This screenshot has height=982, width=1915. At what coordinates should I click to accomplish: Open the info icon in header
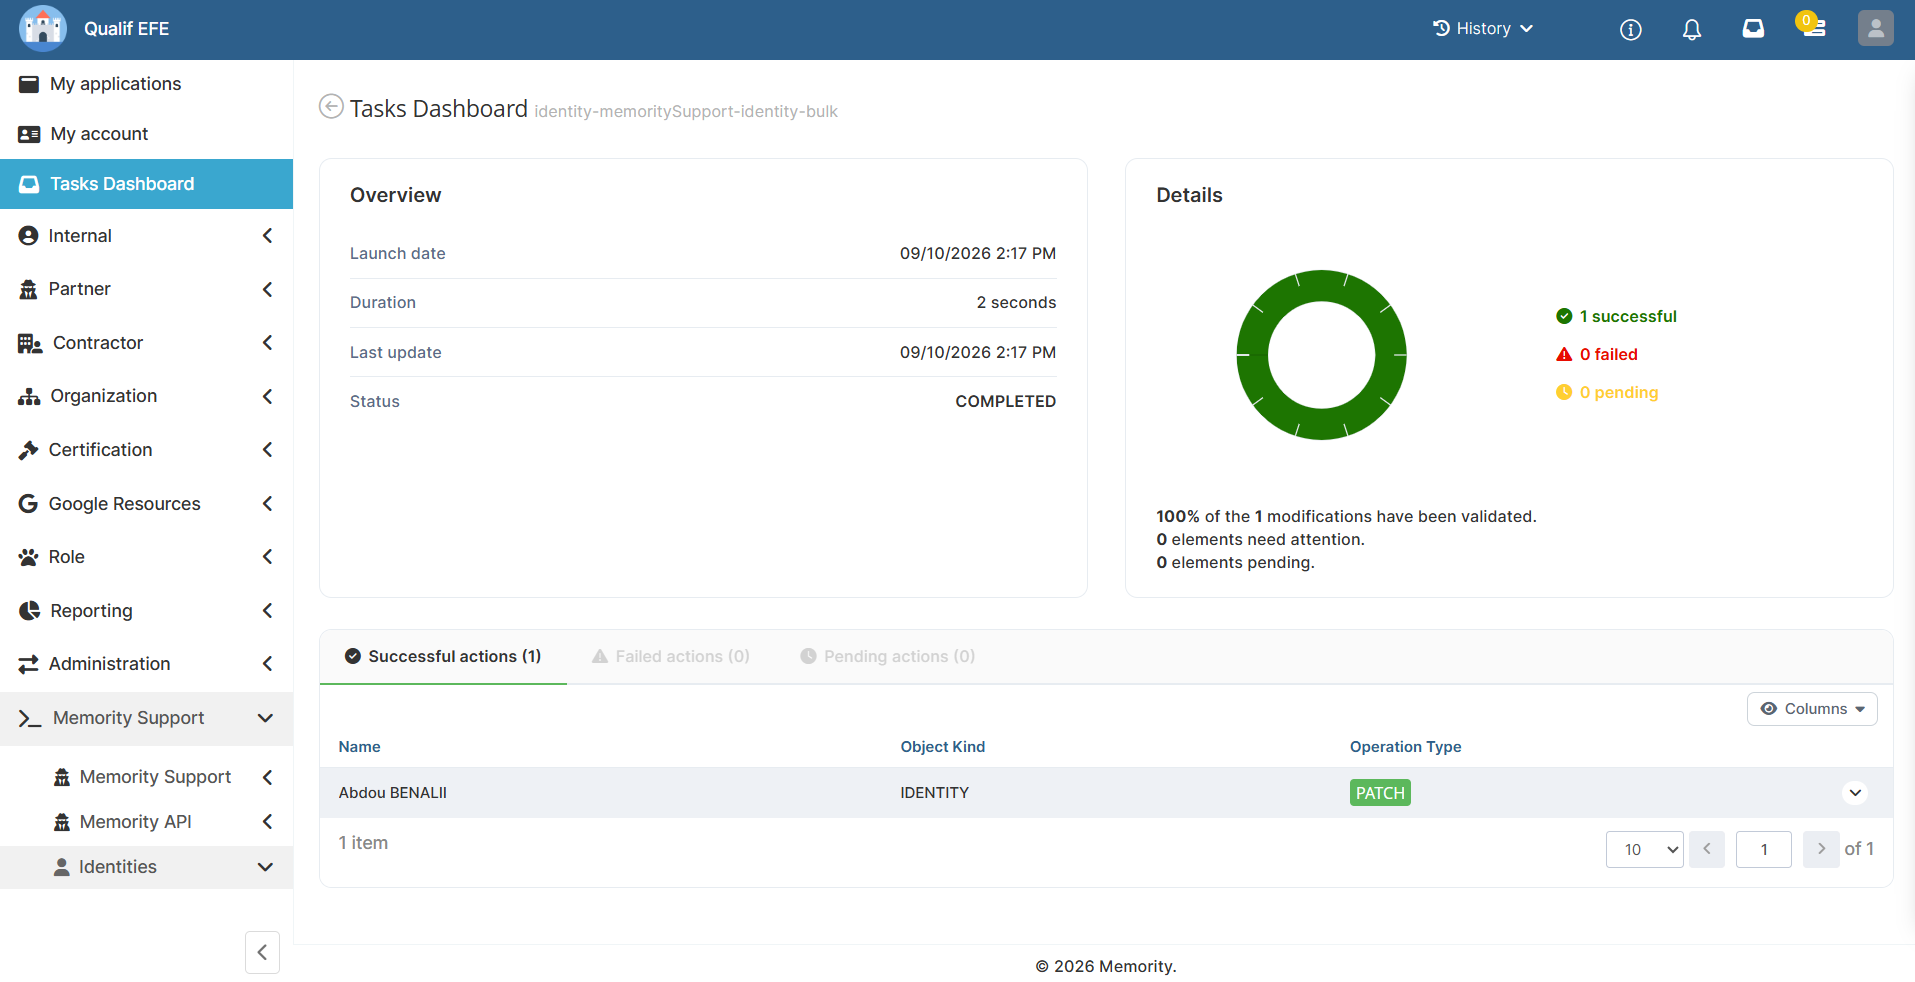tap(1630, 29)
